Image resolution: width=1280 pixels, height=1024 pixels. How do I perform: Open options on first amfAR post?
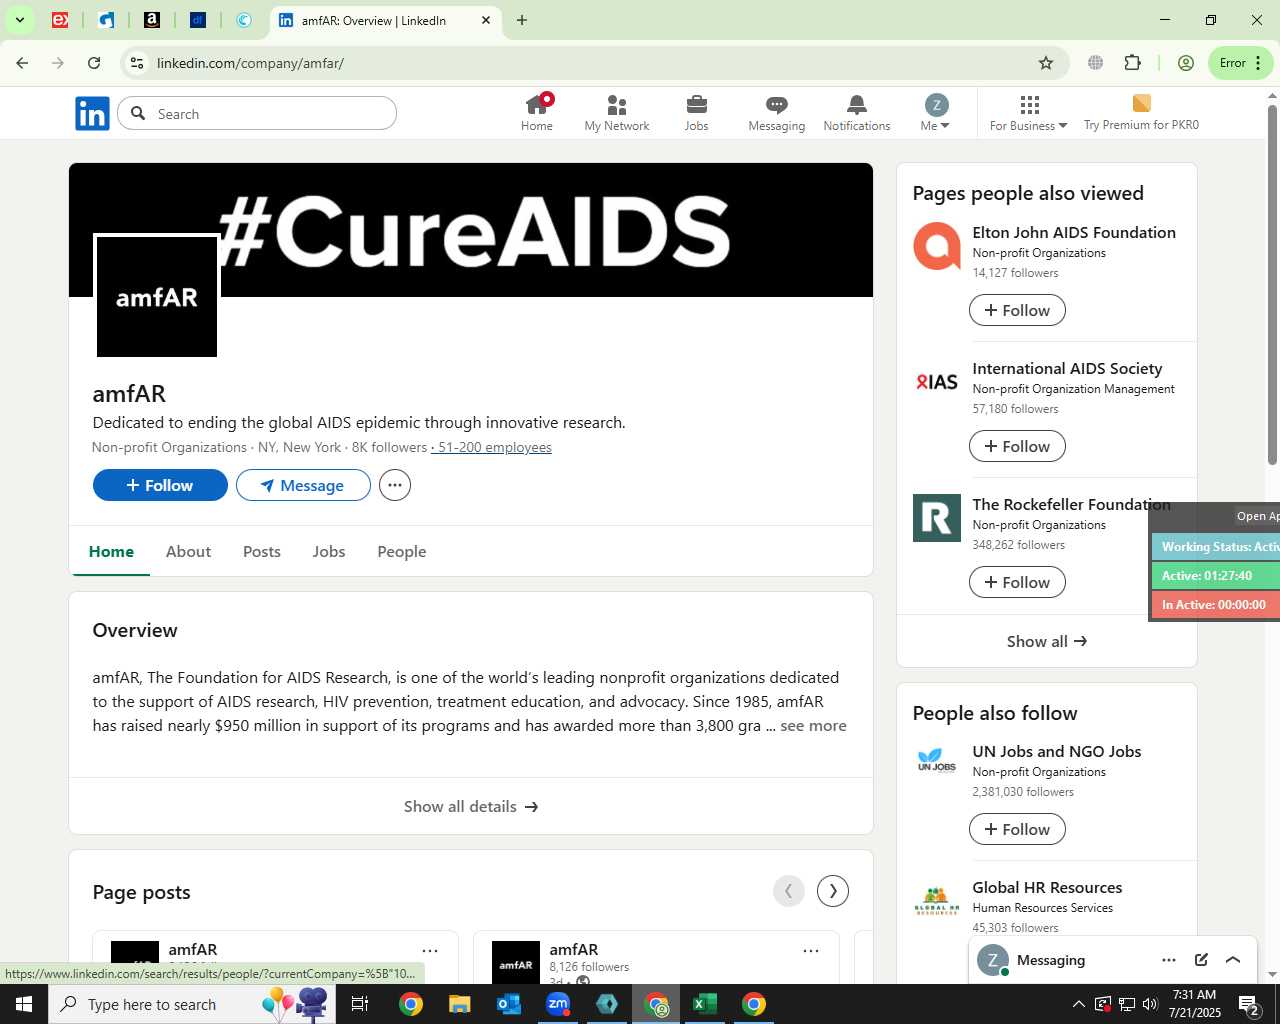(x=430, y=951)
